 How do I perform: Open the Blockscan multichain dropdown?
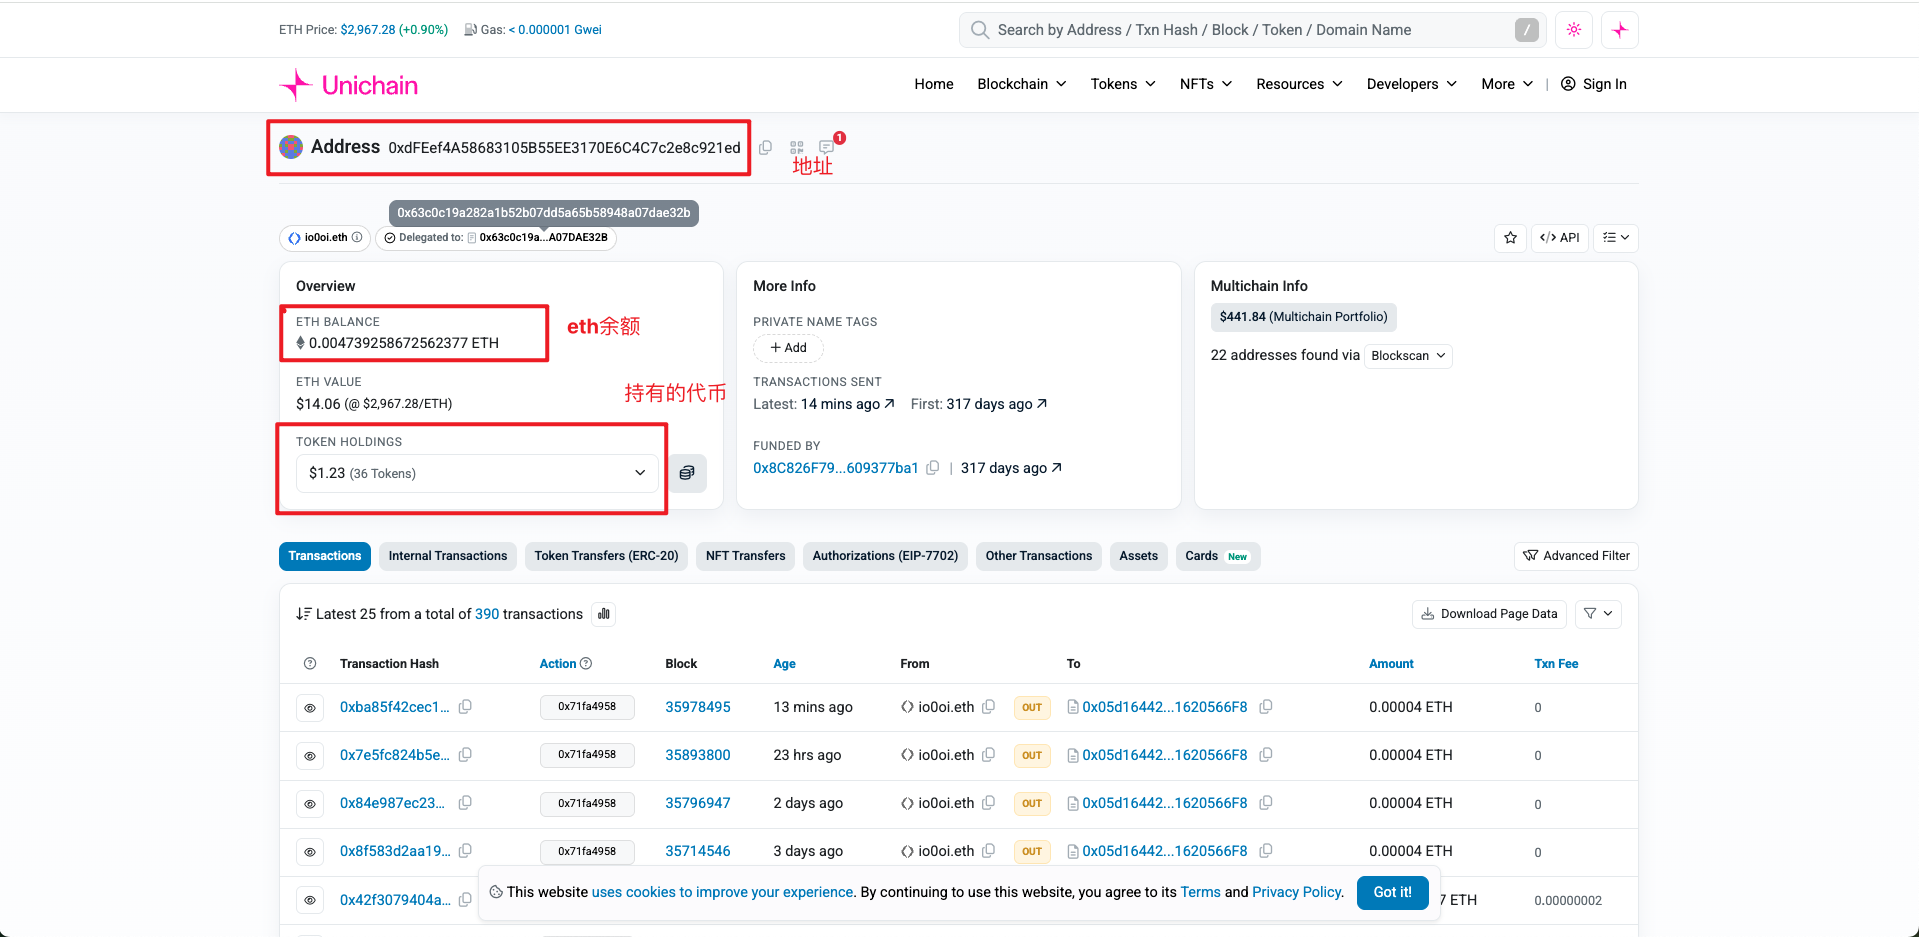1408,356
